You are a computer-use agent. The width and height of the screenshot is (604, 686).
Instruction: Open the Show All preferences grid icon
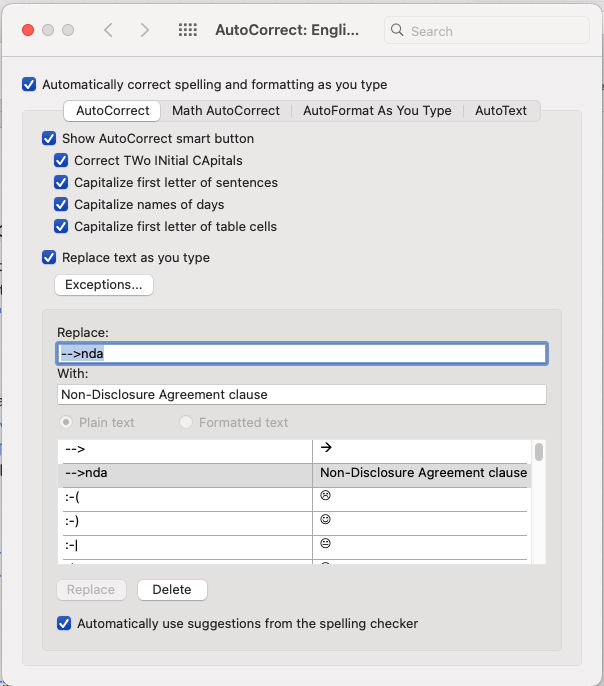point(188,30)
